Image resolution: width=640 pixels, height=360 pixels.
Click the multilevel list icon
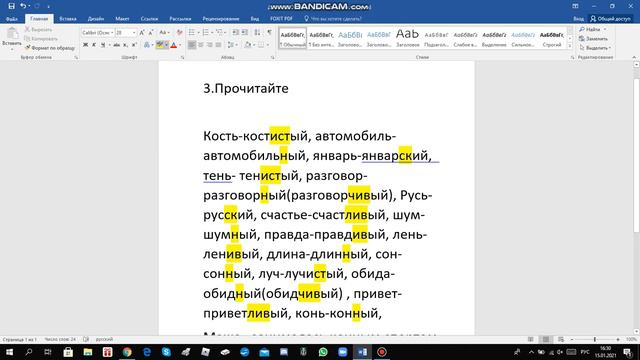point(220,33)
